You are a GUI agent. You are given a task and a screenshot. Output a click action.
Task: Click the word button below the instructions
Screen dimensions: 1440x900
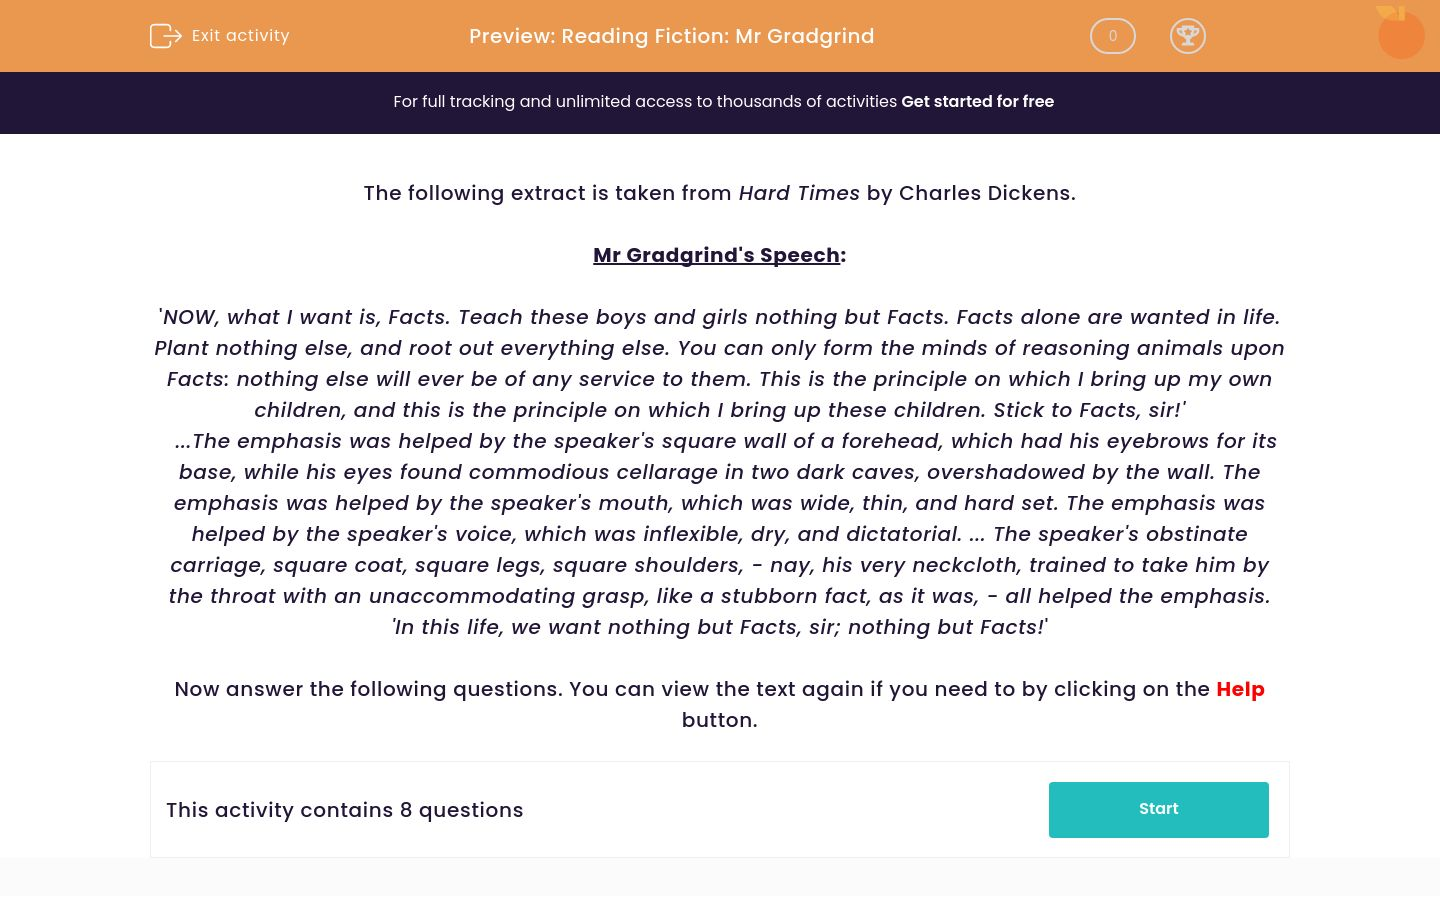(719, 720)
